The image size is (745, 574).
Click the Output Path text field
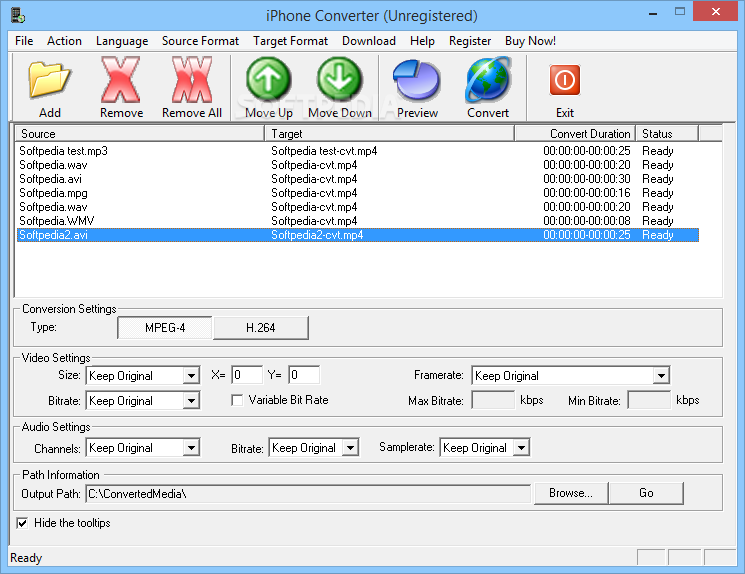308,494
